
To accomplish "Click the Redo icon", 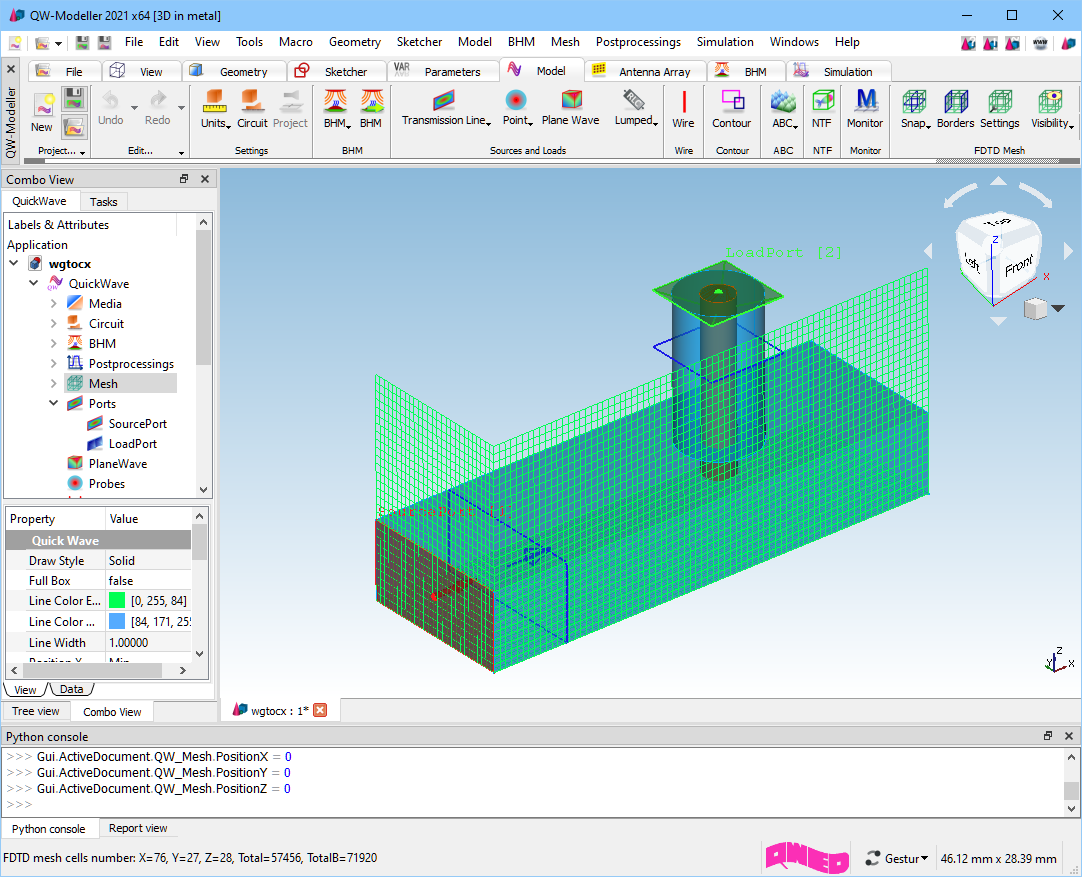I will [x=158, y=101].
